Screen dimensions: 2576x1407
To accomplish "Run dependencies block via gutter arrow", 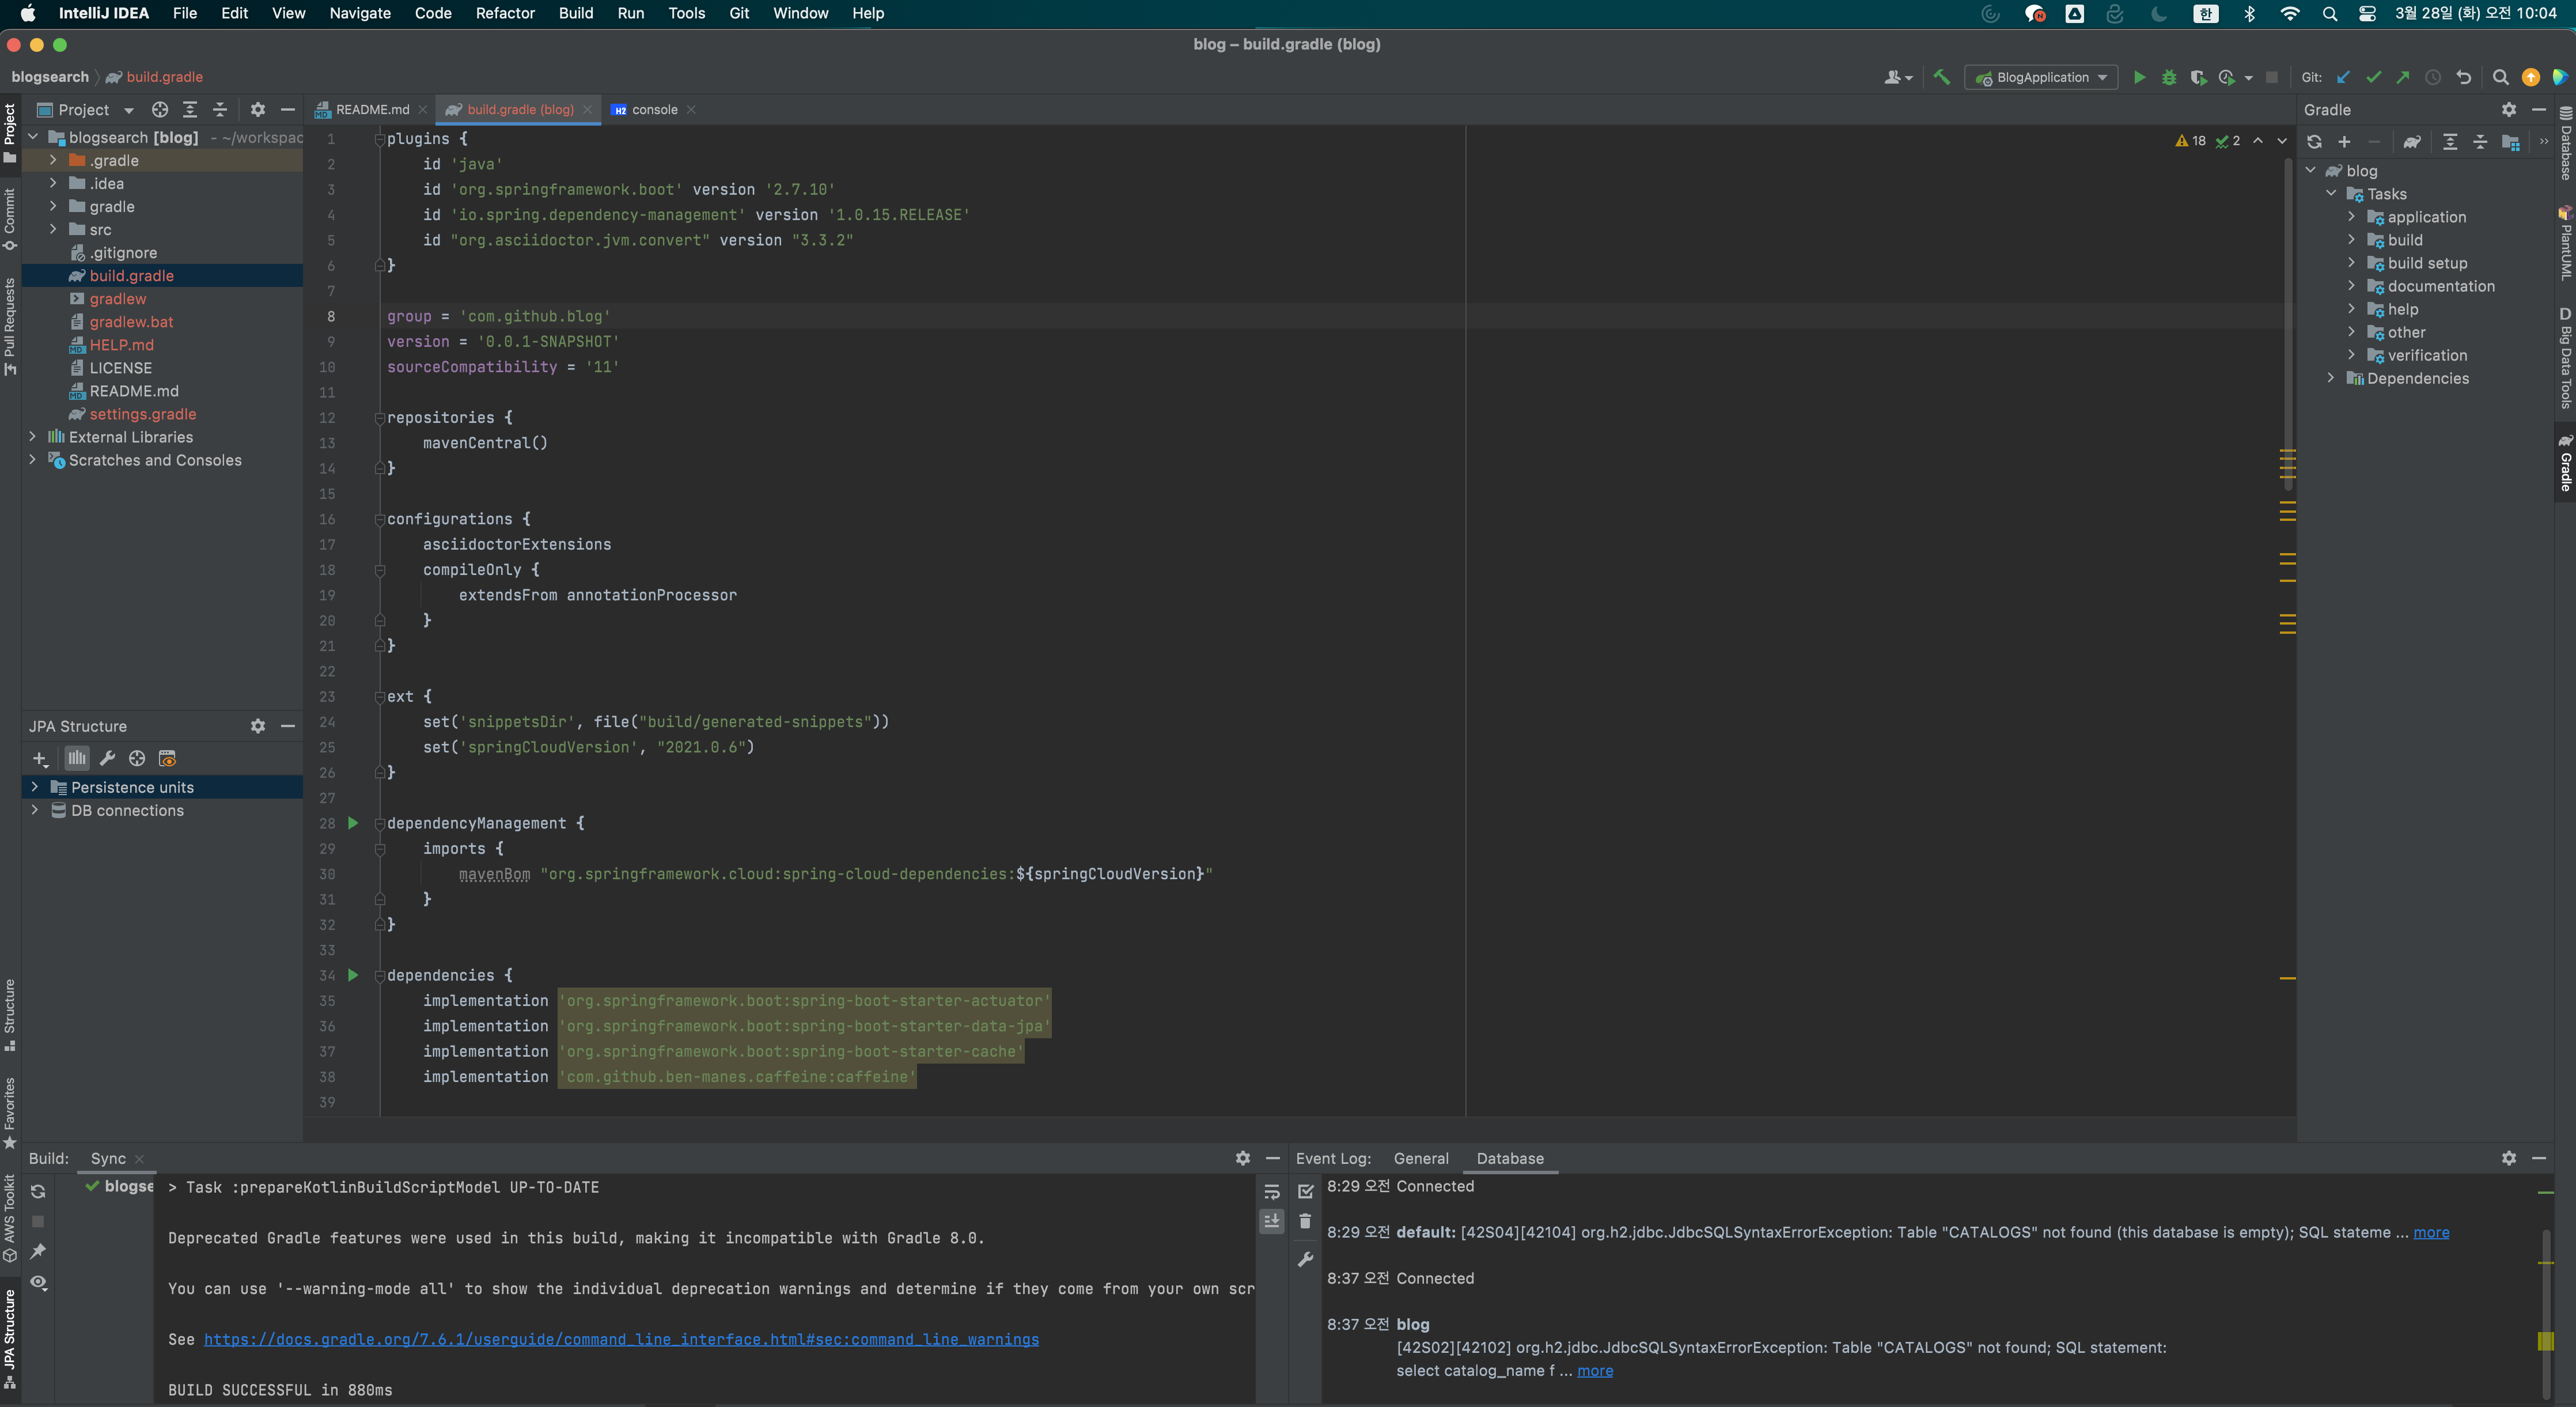I will (x=353, y=975).
